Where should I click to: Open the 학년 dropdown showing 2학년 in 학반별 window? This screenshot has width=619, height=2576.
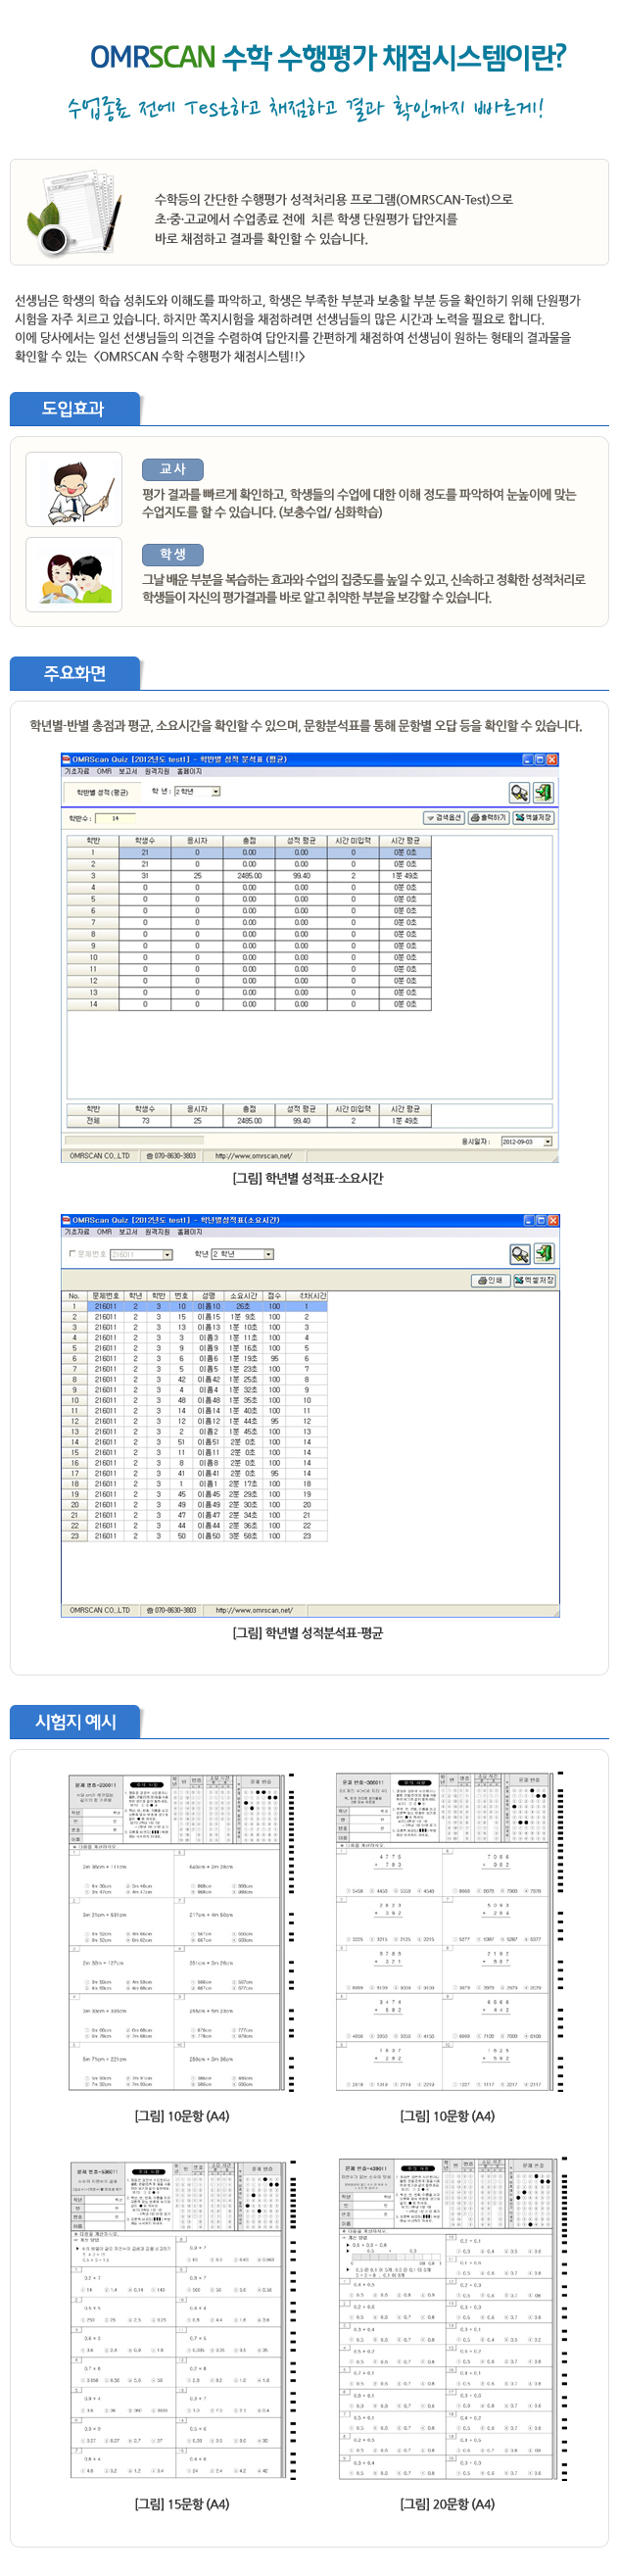[215, 792]
